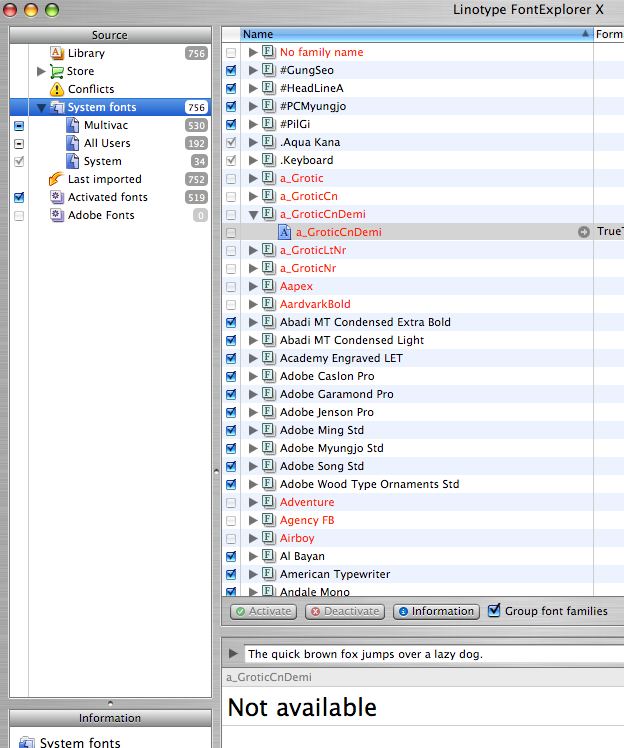Toggle the Multivac sidebar checkbox
The image size is (624, 748).
click(x=19, y=125)
